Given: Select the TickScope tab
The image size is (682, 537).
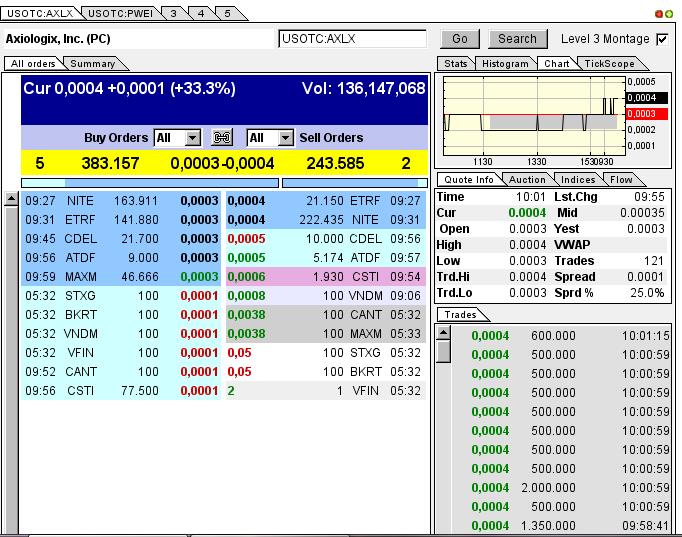Looking at the screenshot, I should [x=608, y=64].
